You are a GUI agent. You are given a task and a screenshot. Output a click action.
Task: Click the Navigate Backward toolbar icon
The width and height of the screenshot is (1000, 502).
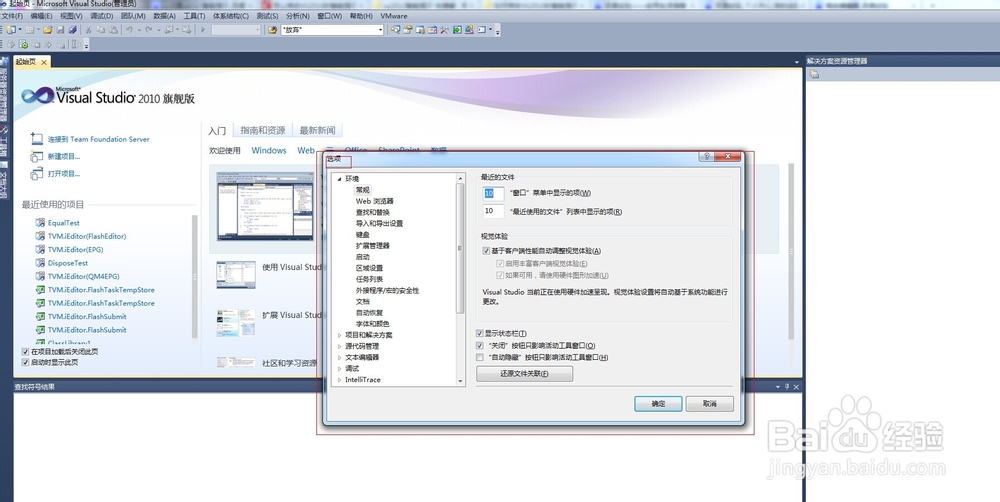coord(168,29)
